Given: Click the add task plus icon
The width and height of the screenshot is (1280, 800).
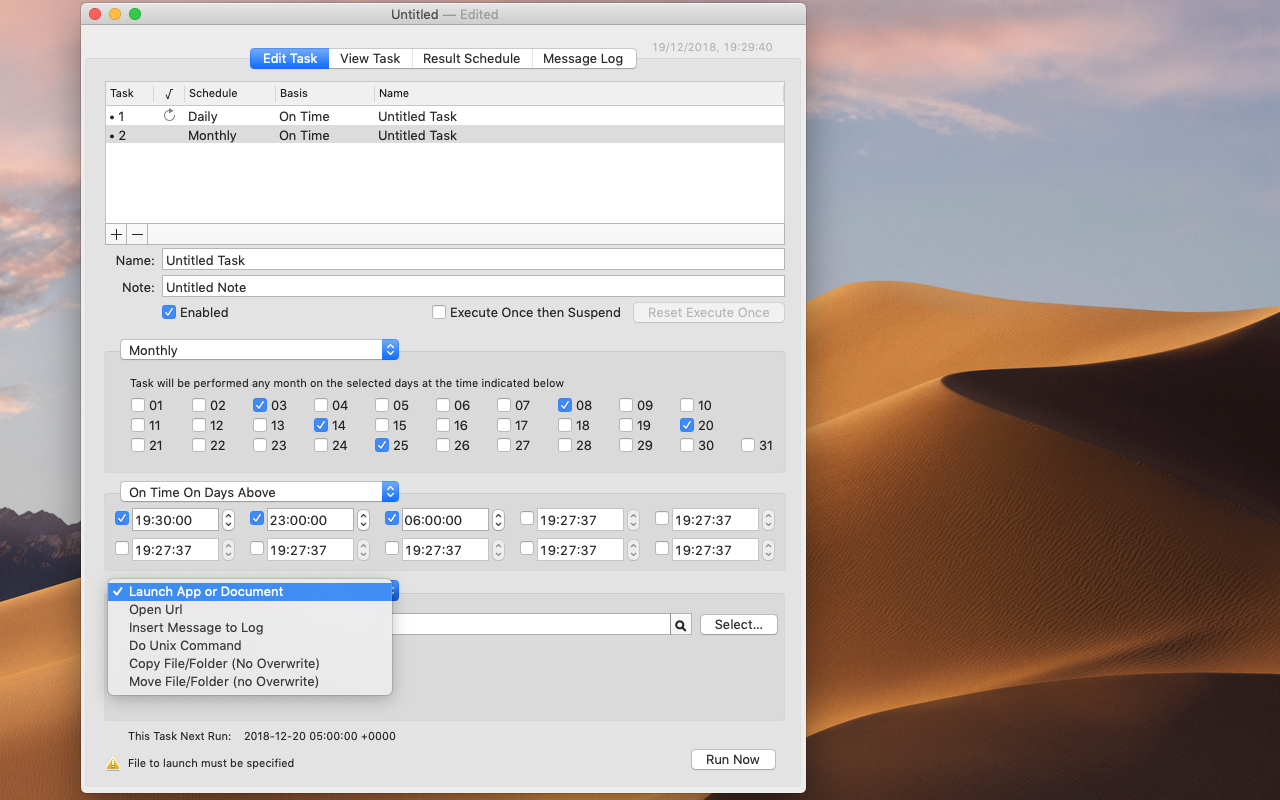Looking at the screenshot, I should tap(116, 234).
